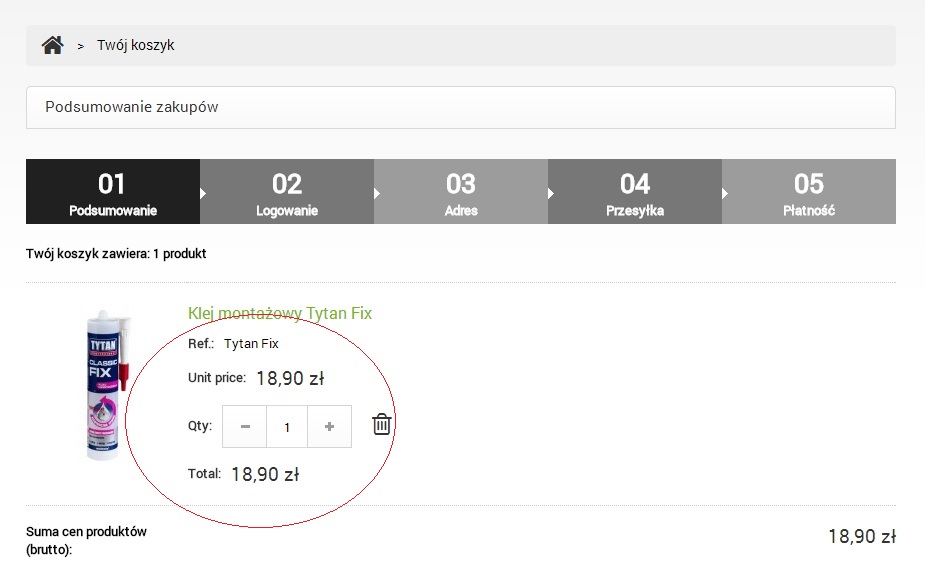Increase quantity with plus button
Viewport: 925px width, 563px height.
click(329, 426)
